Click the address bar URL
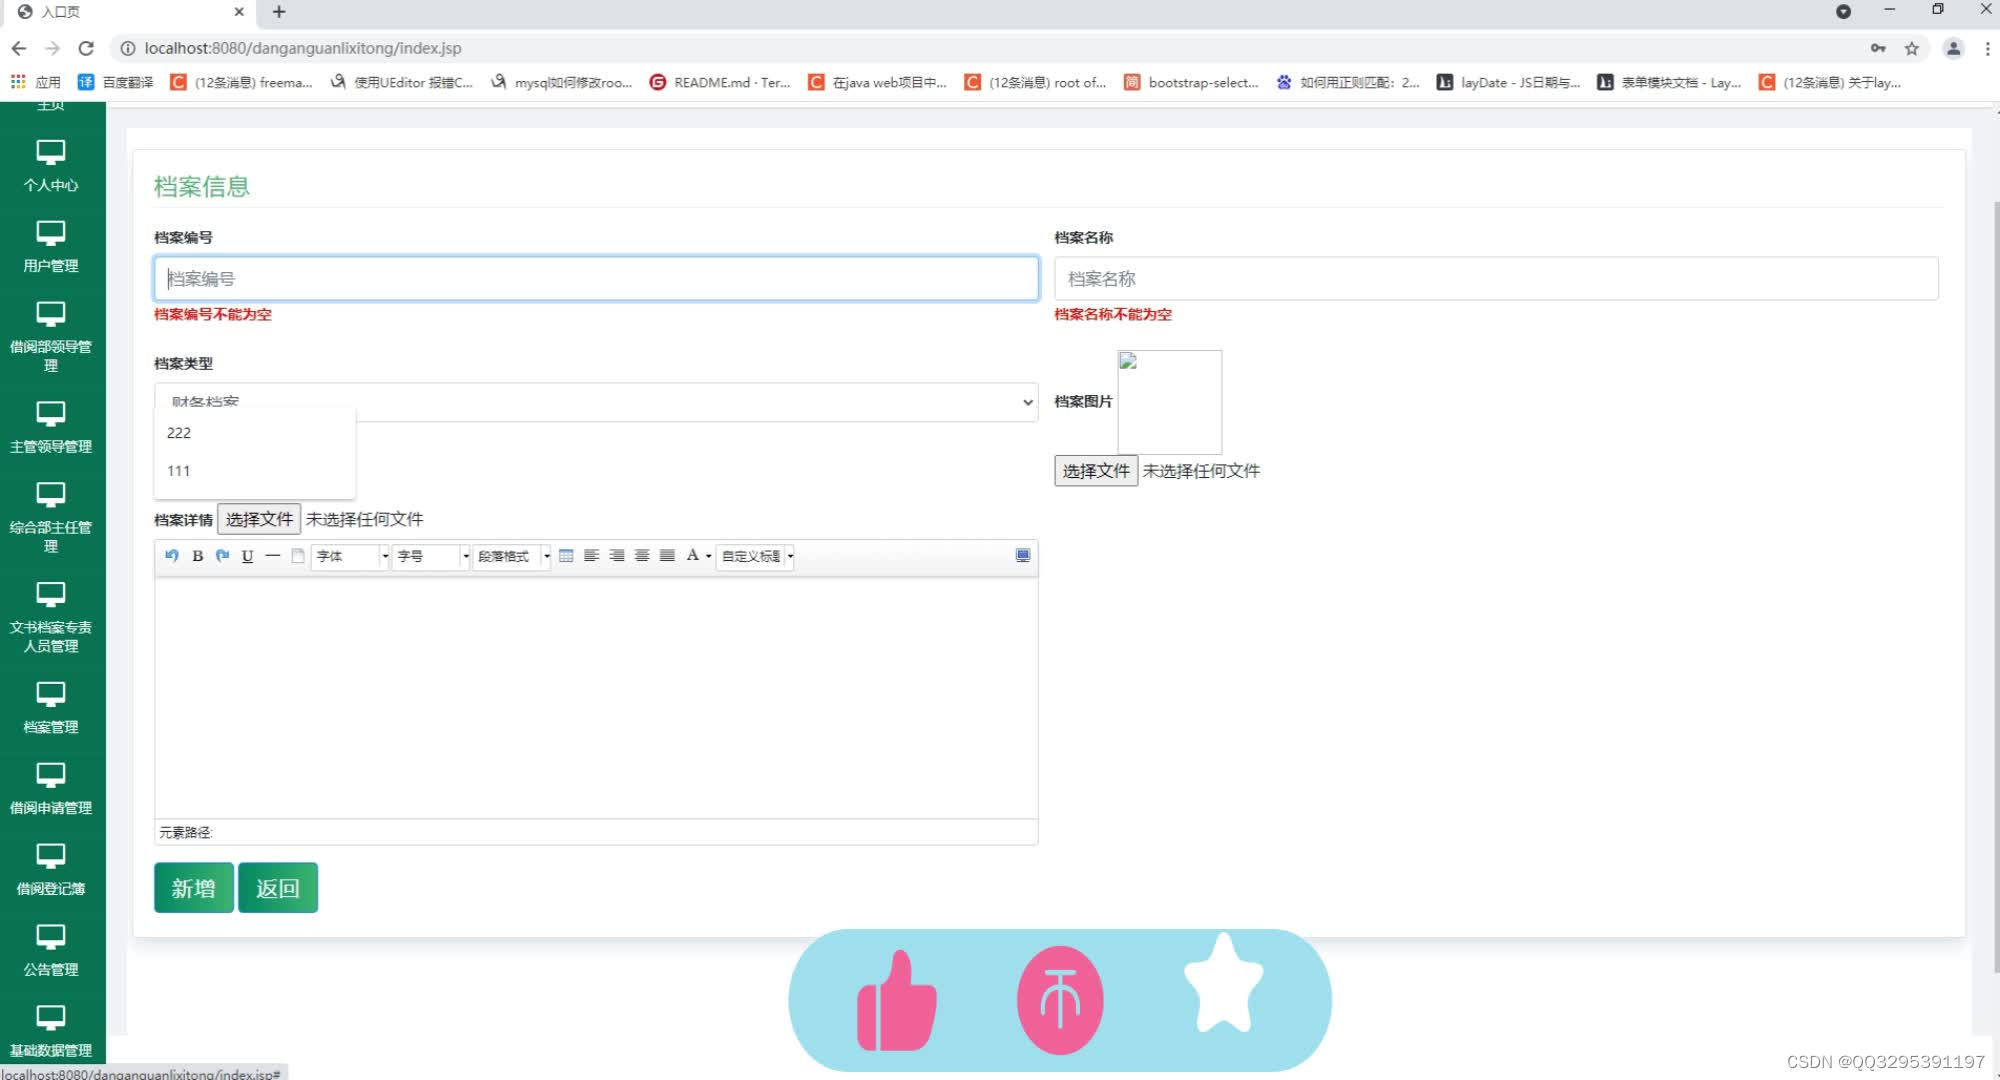The height and width of the screenshot is (1080, 2000). pyautogui.click(x=303, y=48)
